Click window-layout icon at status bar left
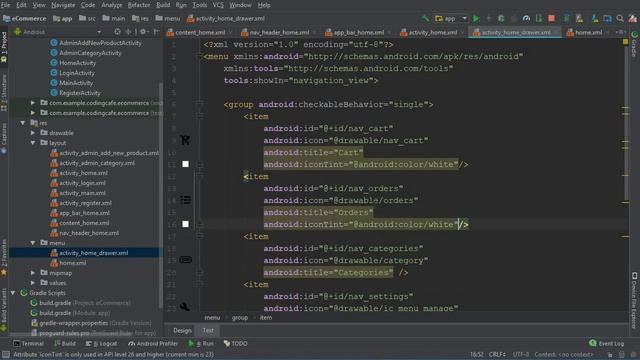The image size is (640, 360). coord(6,355)
